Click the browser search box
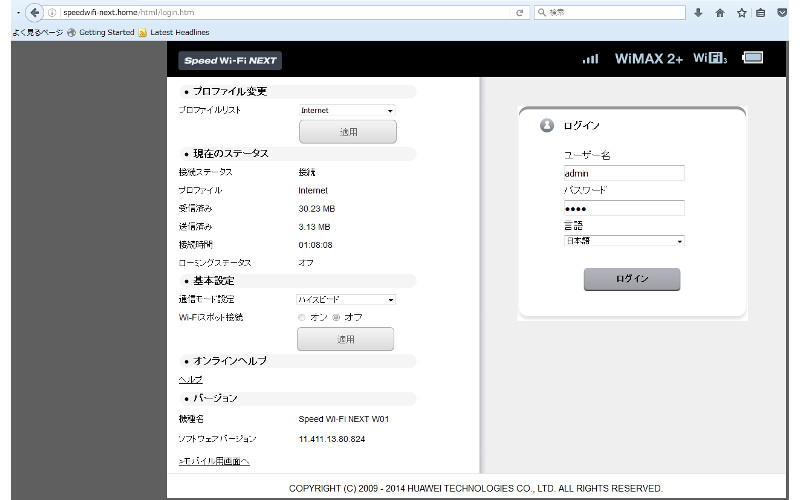The height and width of the screenshot is (500, 800). [610, 12]
